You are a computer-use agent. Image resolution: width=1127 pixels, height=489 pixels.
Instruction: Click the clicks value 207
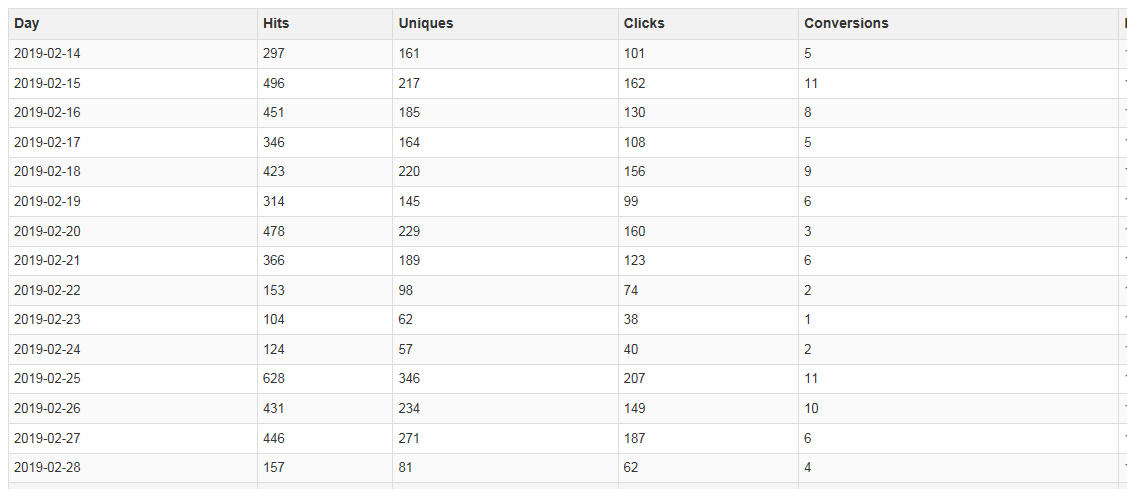point(634,379)
